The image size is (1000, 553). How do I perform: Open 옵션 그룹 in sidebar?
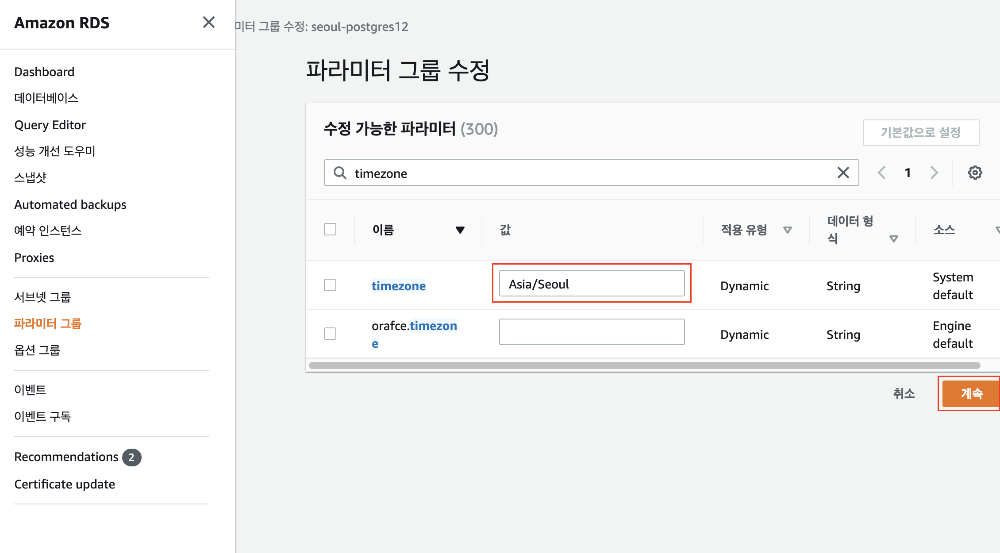[37, 350]
